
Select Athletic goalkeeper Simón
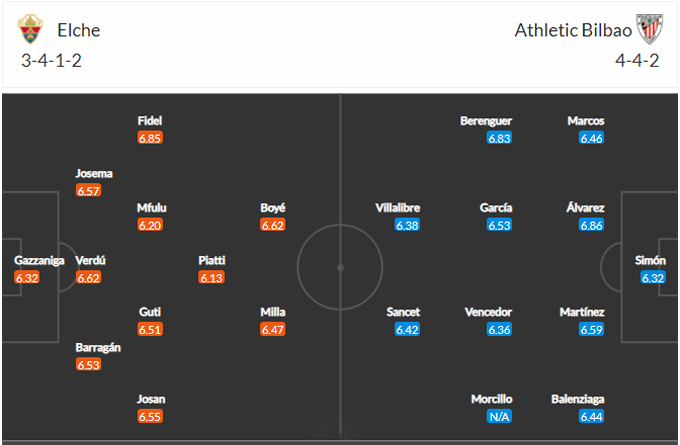(x=650, y=261)
